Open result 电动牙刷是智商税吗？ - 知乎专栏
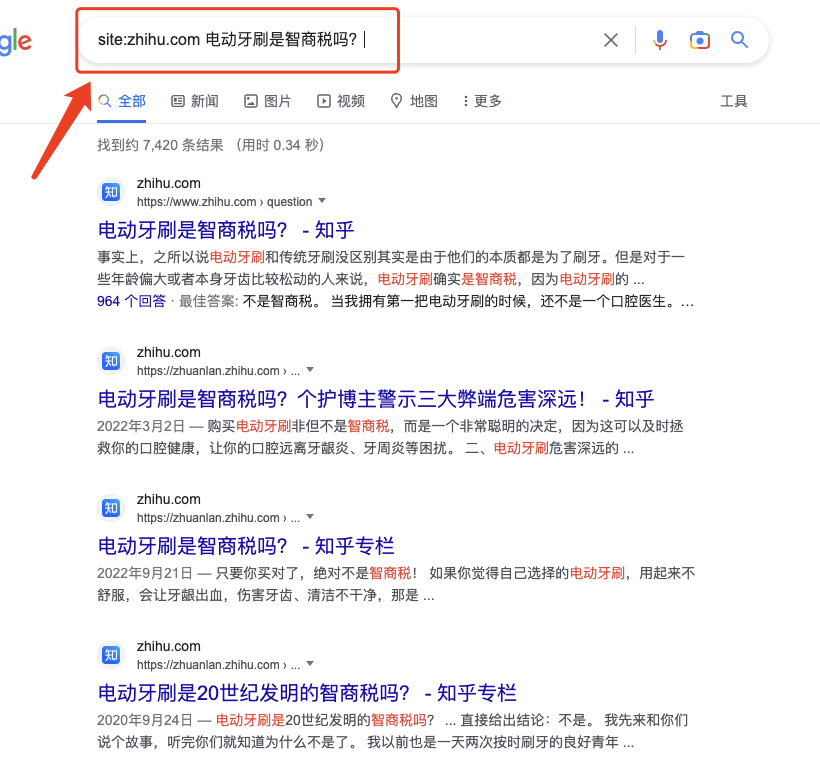 tap(246, 546)
